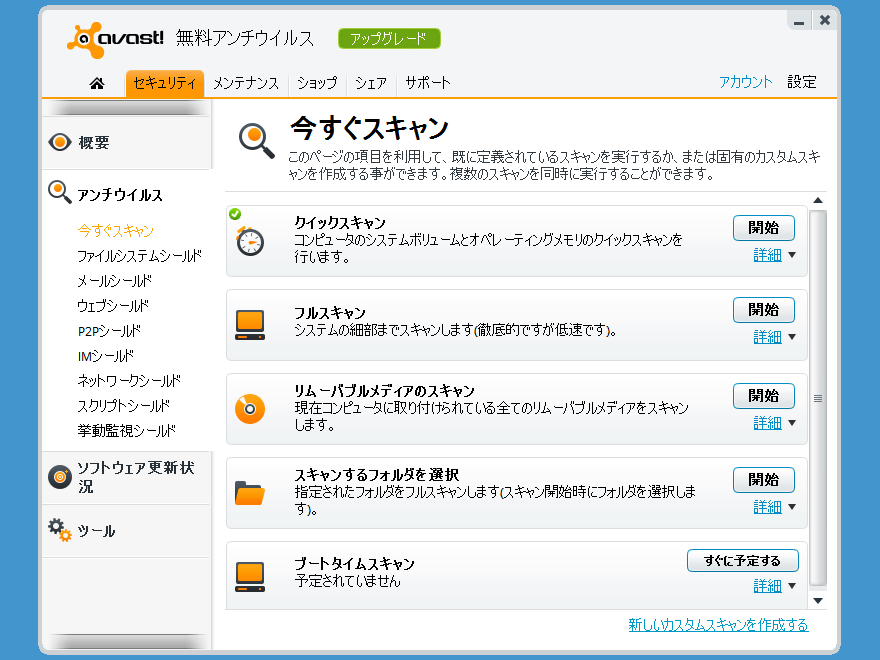Open 詳細 link for クイックスキャン
The image size is (880, 660).
tap(767, 255)
